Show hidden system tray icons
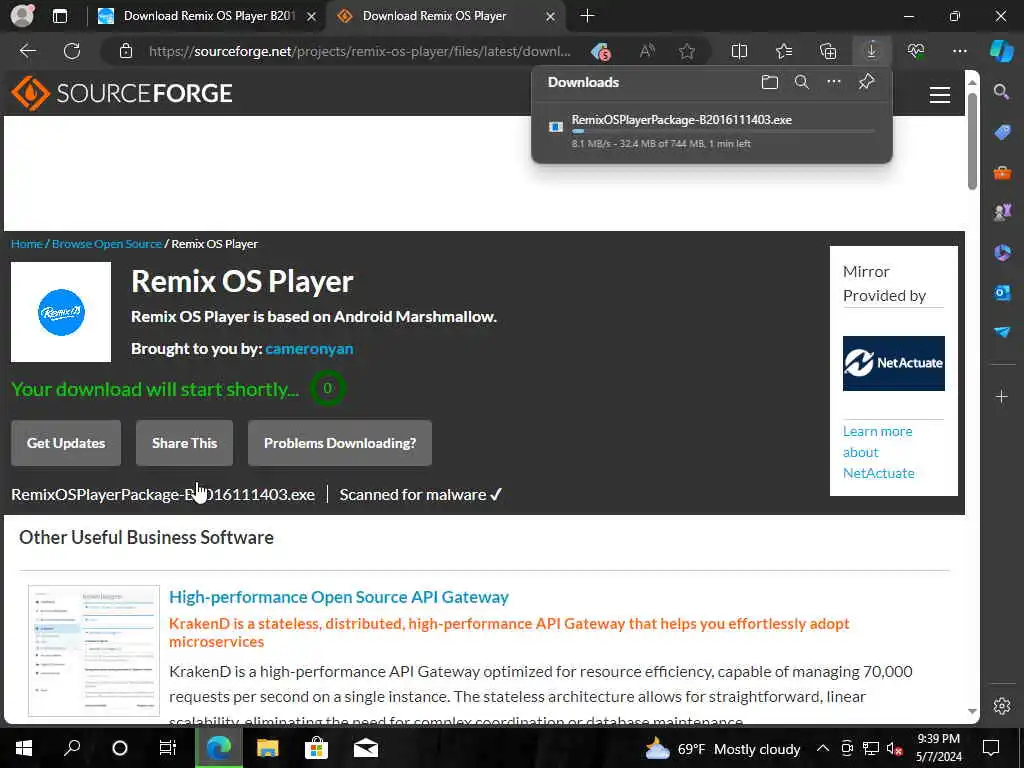 coord(823,748)
